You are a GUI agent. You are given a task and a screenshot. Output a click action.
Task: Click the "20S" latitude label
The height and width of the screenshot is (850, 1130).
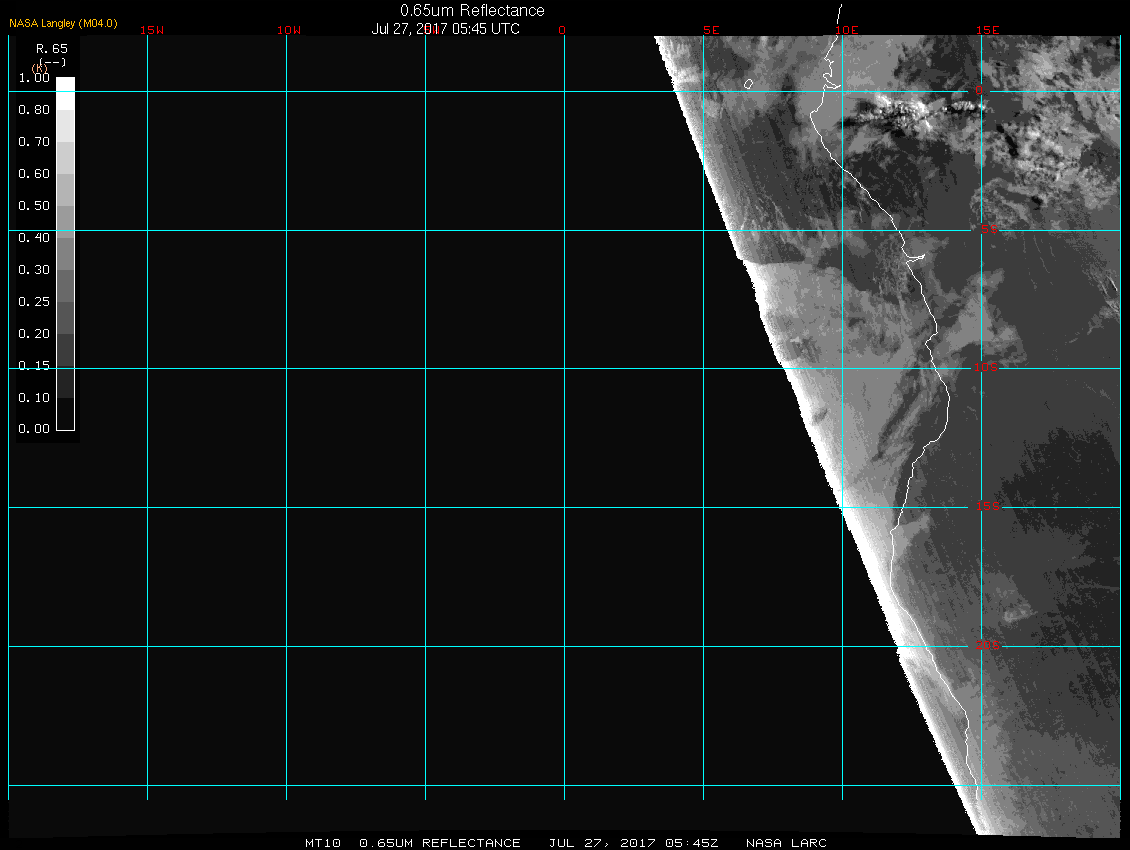click(x=988, y=645)
